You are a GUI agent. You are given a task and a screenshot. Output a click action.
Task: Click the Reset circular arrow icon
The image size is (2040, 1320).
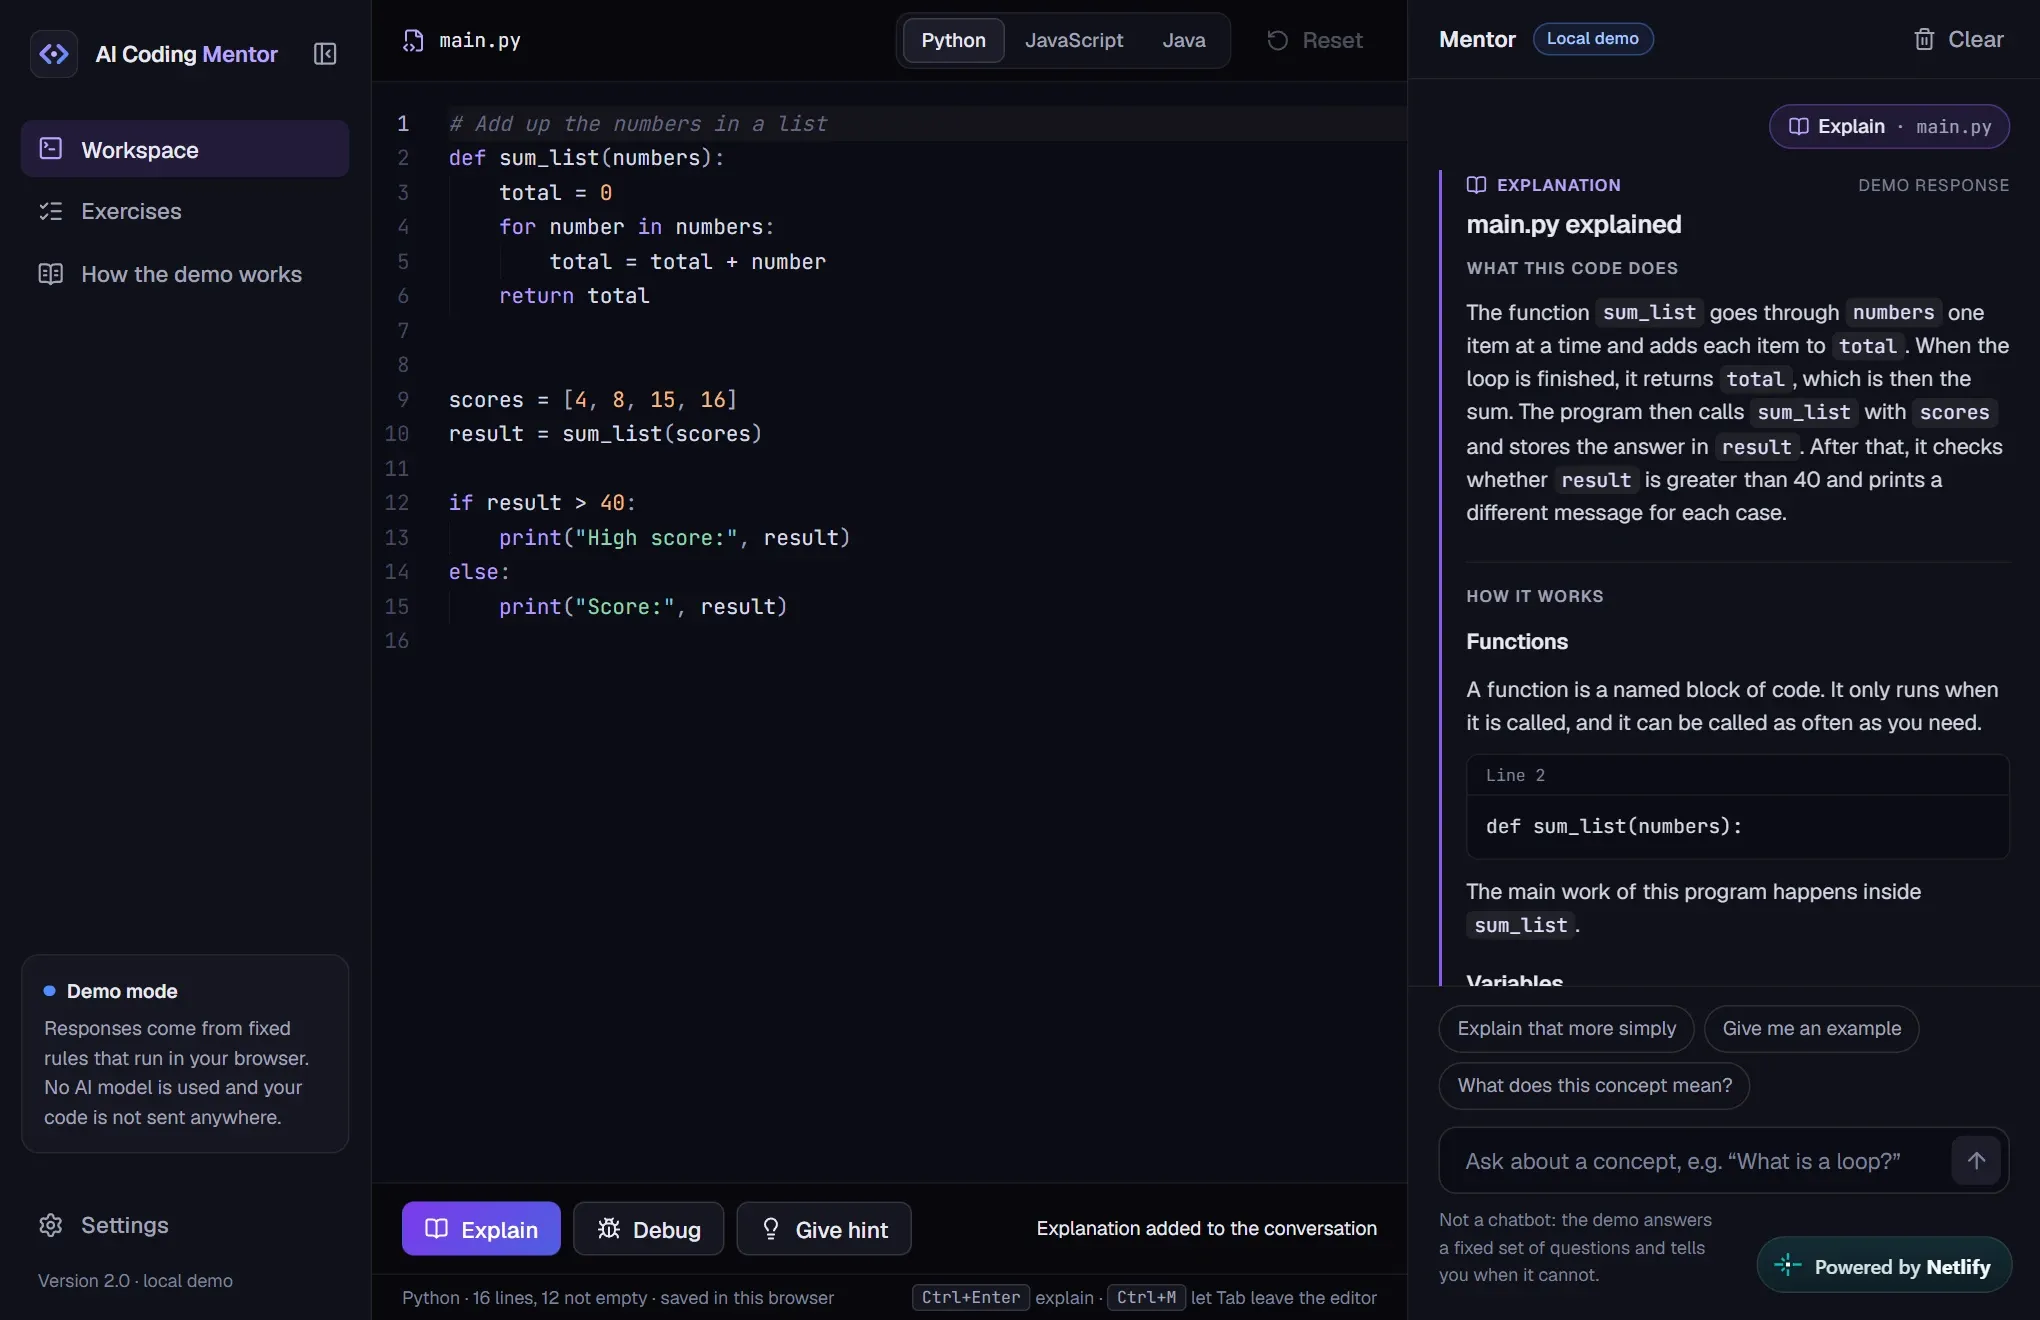click(x=1277, y=40)
